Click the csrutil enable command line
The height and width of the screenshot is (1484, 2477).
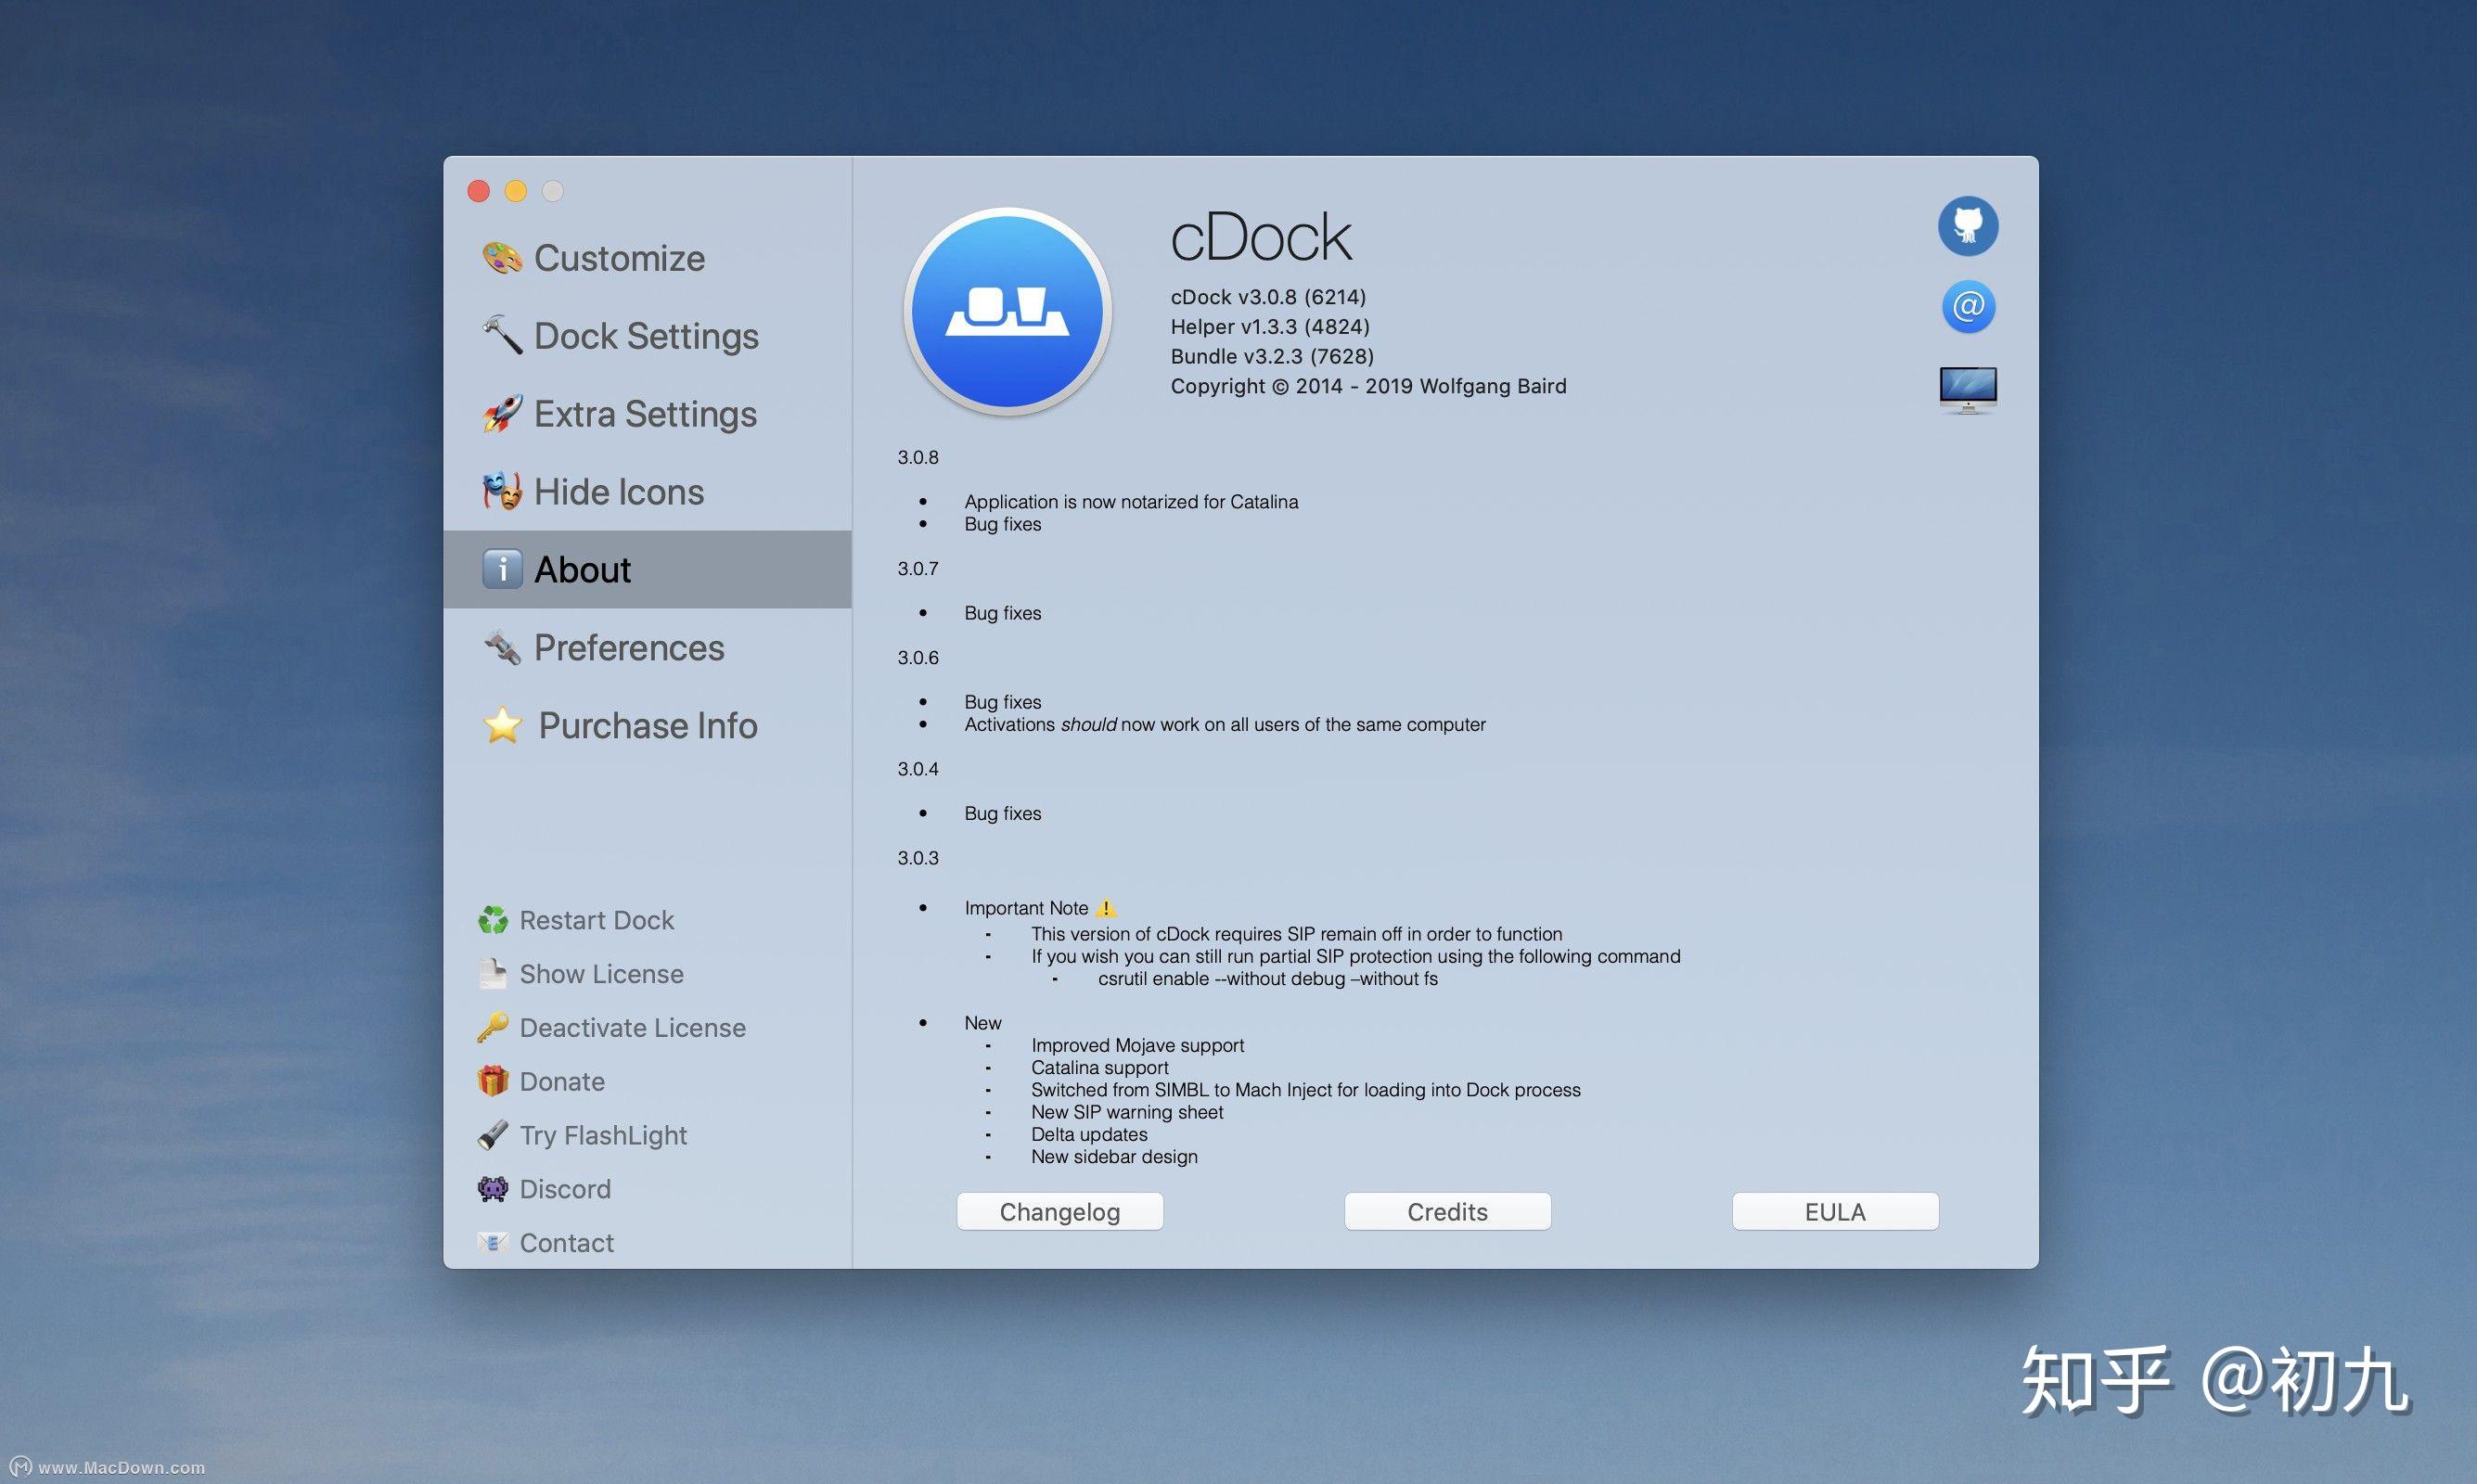[1268, 979]
